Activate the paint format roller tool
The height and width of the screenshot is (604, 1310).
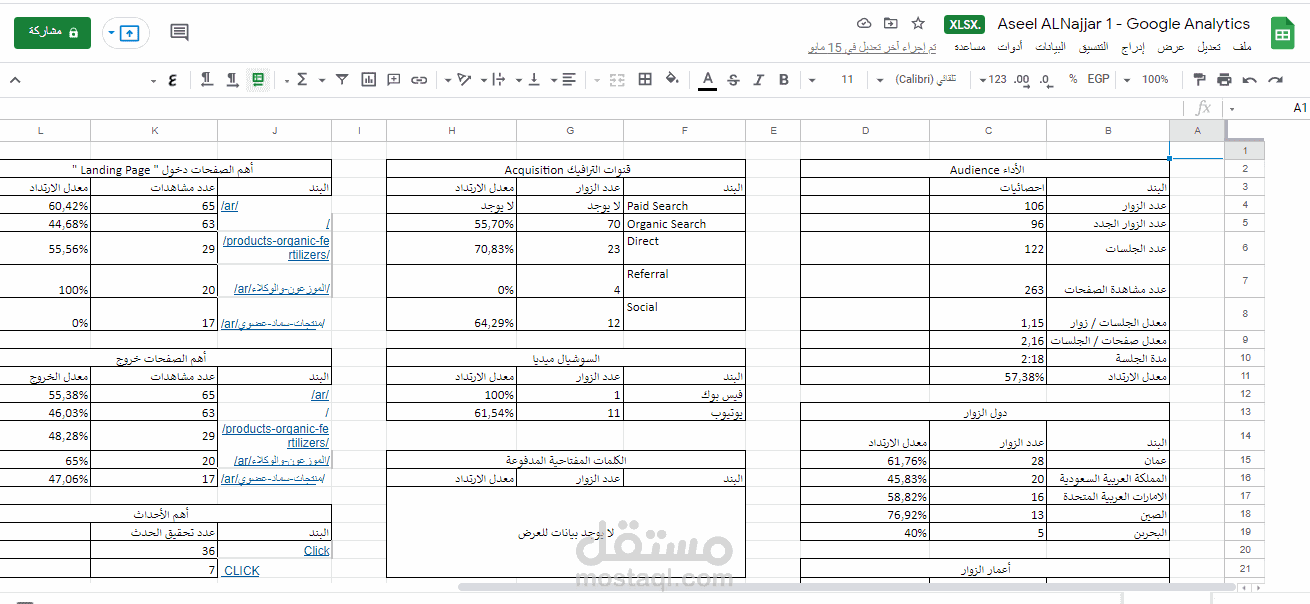click(1197, 79)
